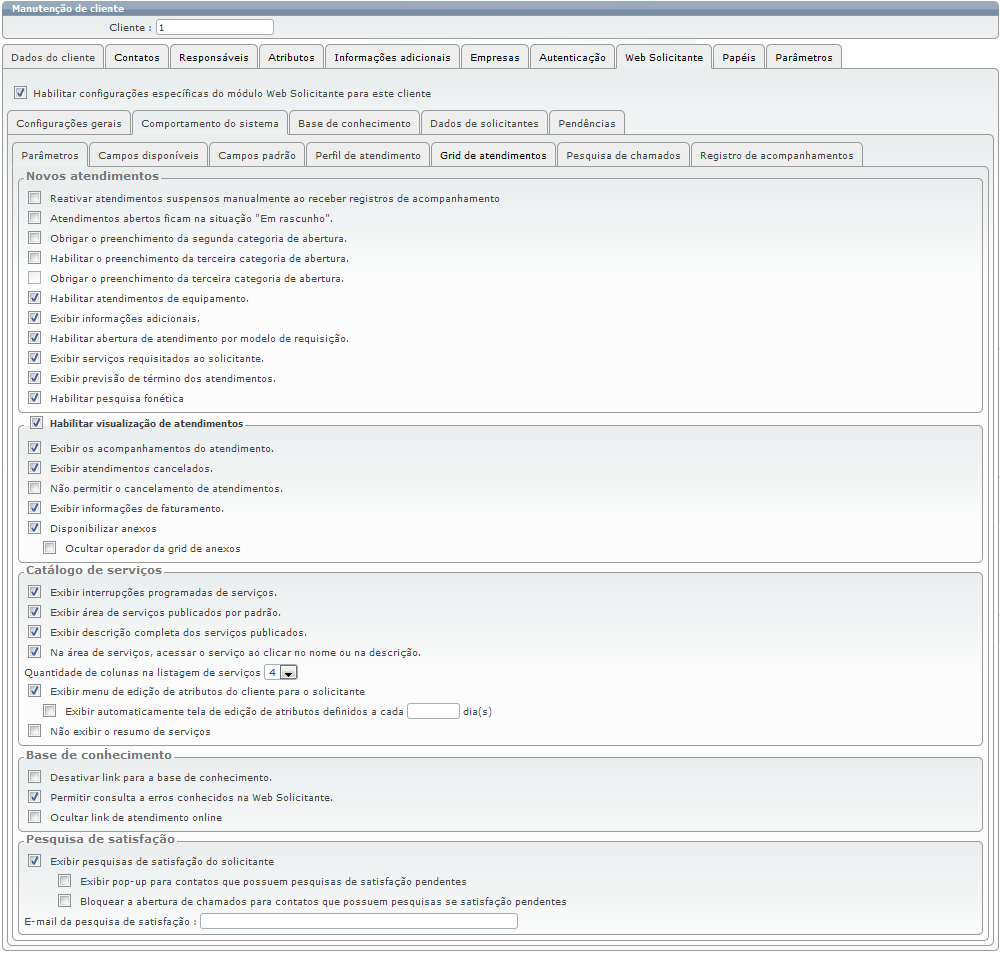Screen dimensions: 1000x955
Task: Enable Obrigar preenchimento da segunda categoria
Action: 34,238
